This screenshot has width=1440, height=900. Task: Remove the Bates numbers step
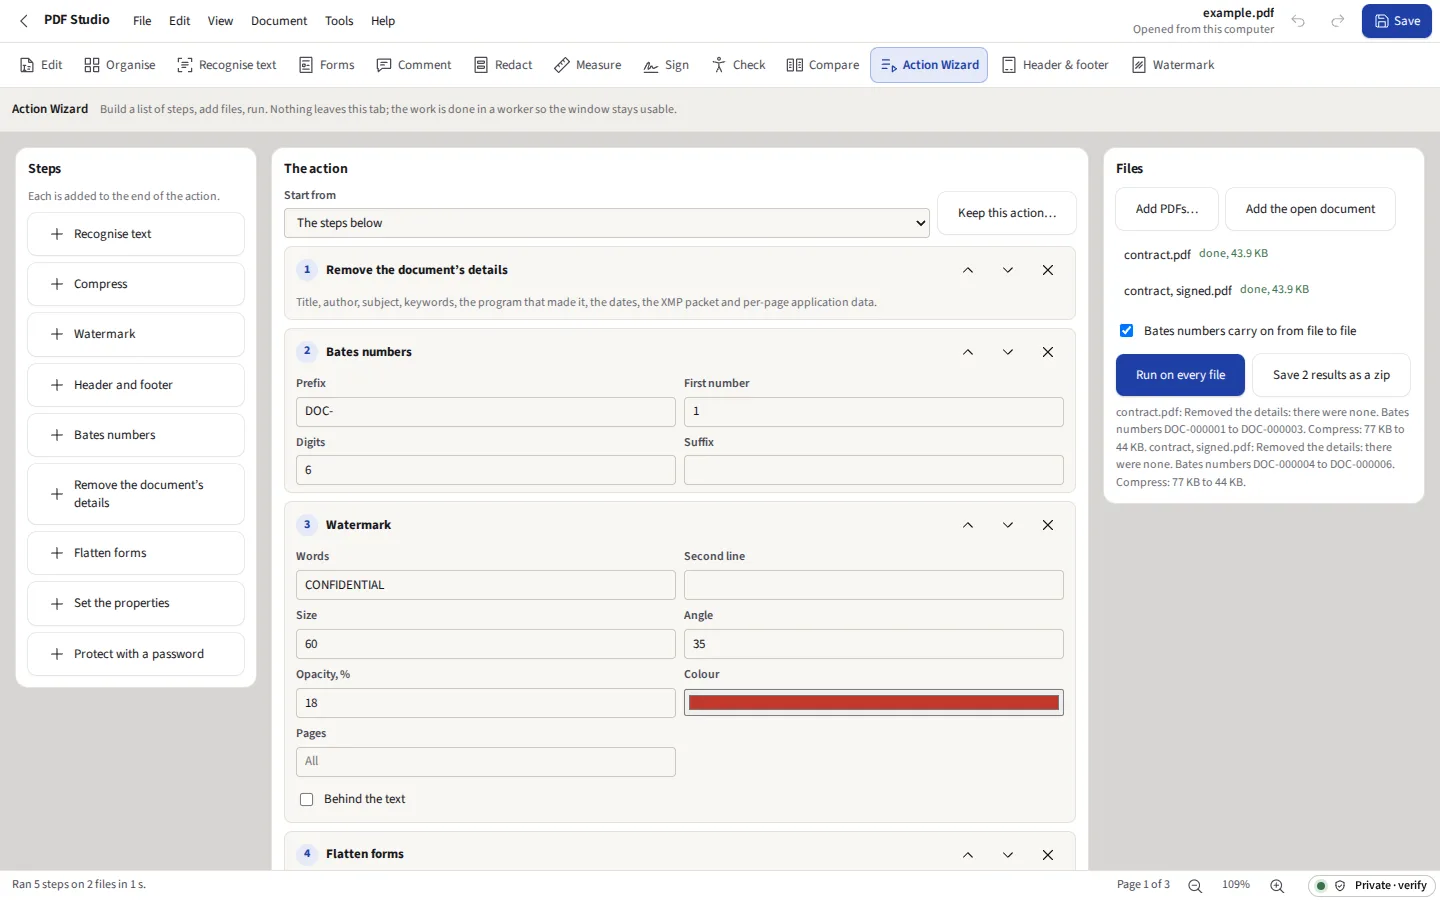[x=1048, y=352]
